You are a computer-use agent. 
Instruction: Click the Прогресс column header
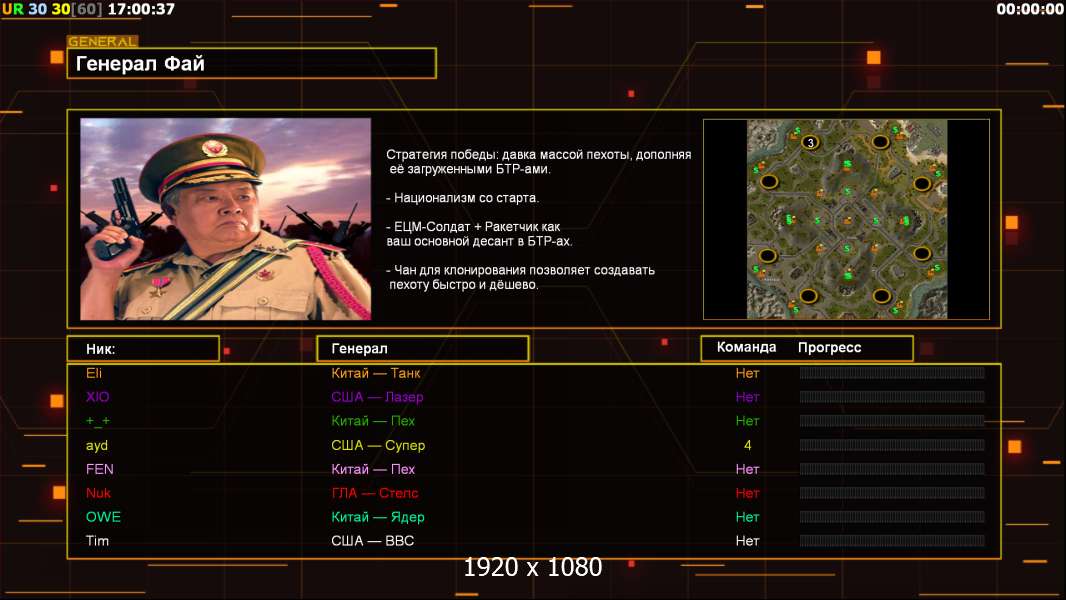pyautogui.click(x=829, y=348)
